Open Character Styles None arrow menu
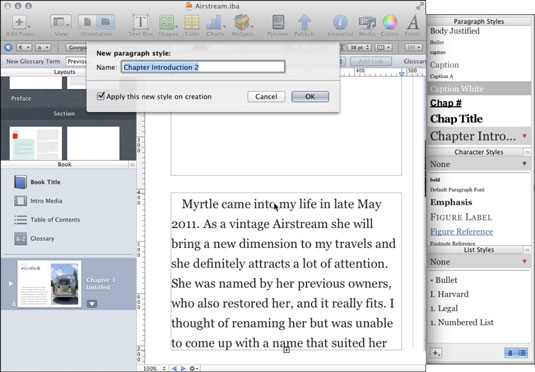535x372 pixels. 524,164
